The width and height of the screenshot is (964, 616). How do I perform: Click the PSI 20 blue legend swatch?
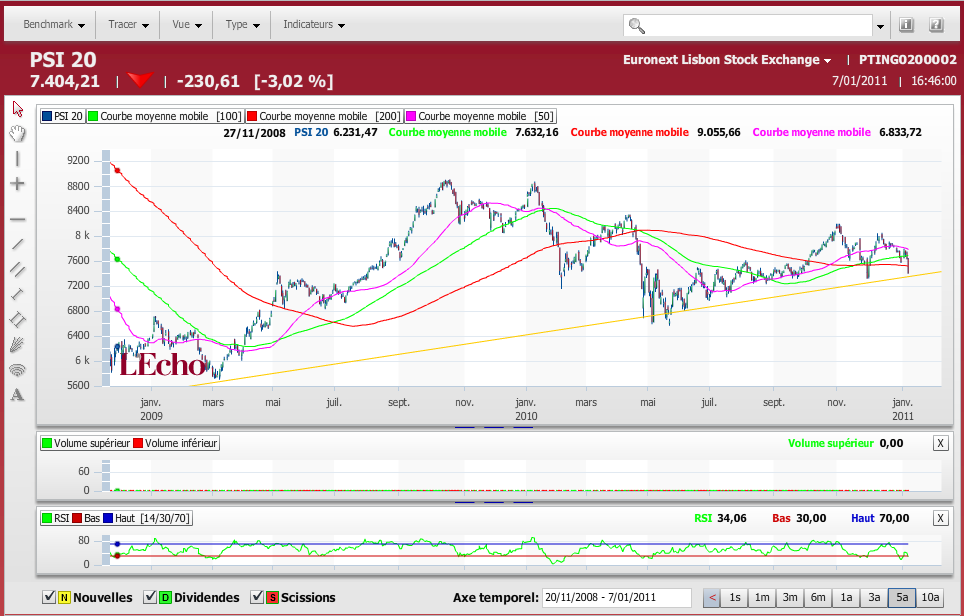click(47, 116)
